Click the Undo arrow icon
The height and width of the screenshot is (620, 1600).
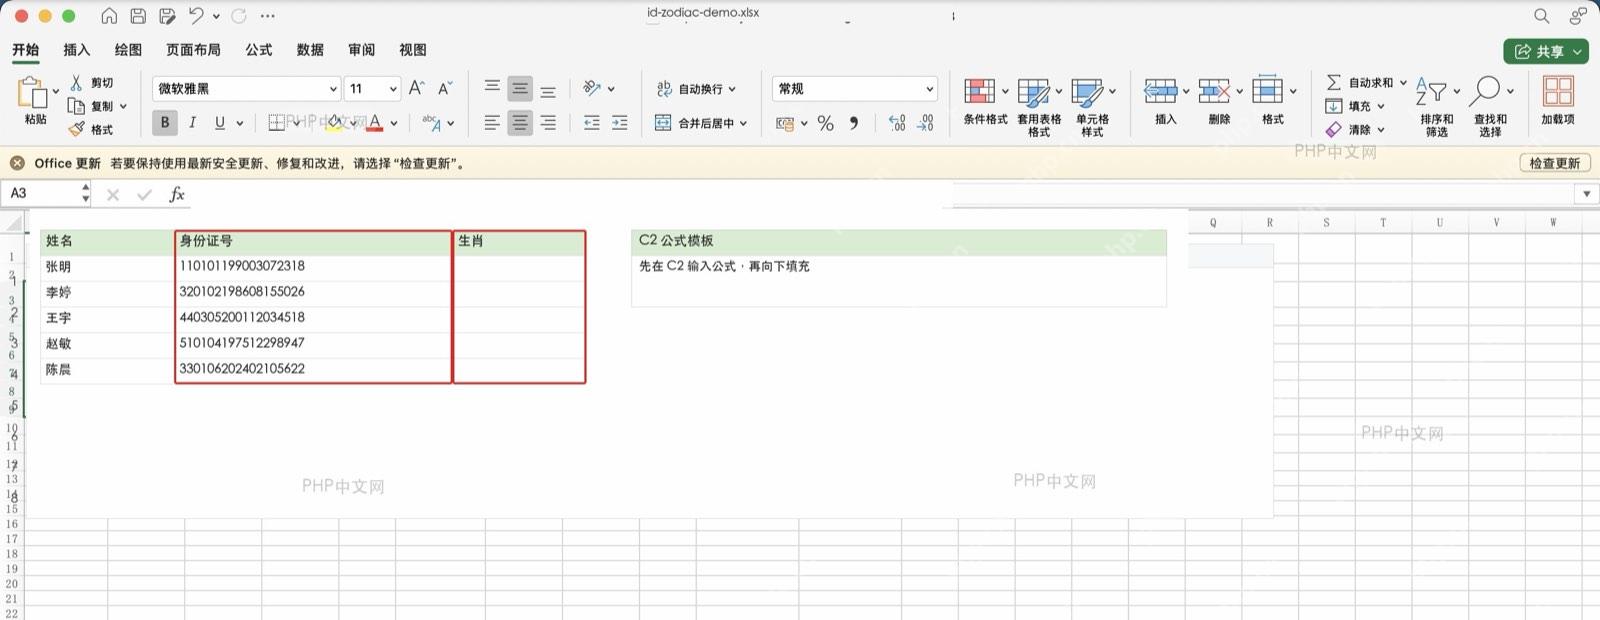[196, 16]
